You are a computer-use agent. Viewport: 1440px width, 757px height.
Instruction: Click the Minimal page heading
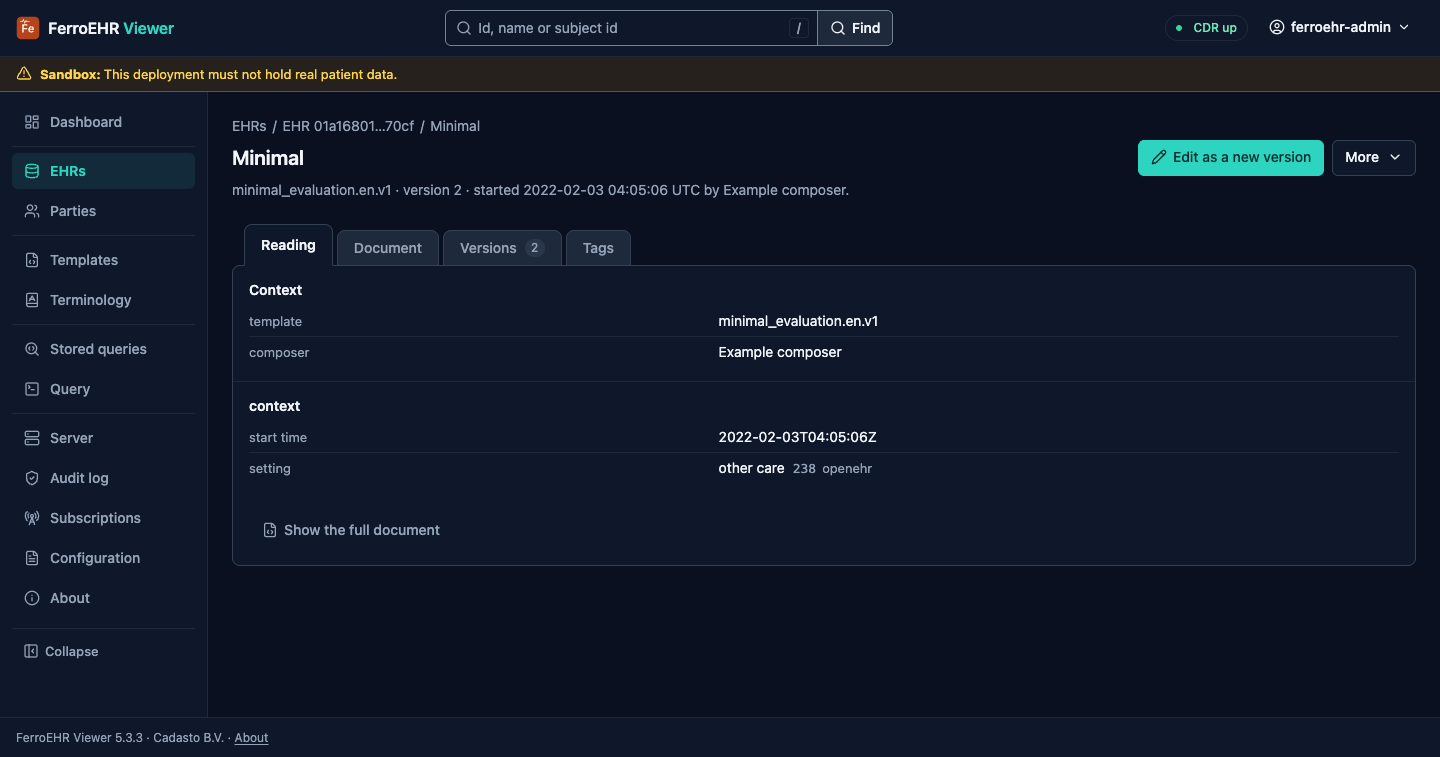[x=268, y=158]
